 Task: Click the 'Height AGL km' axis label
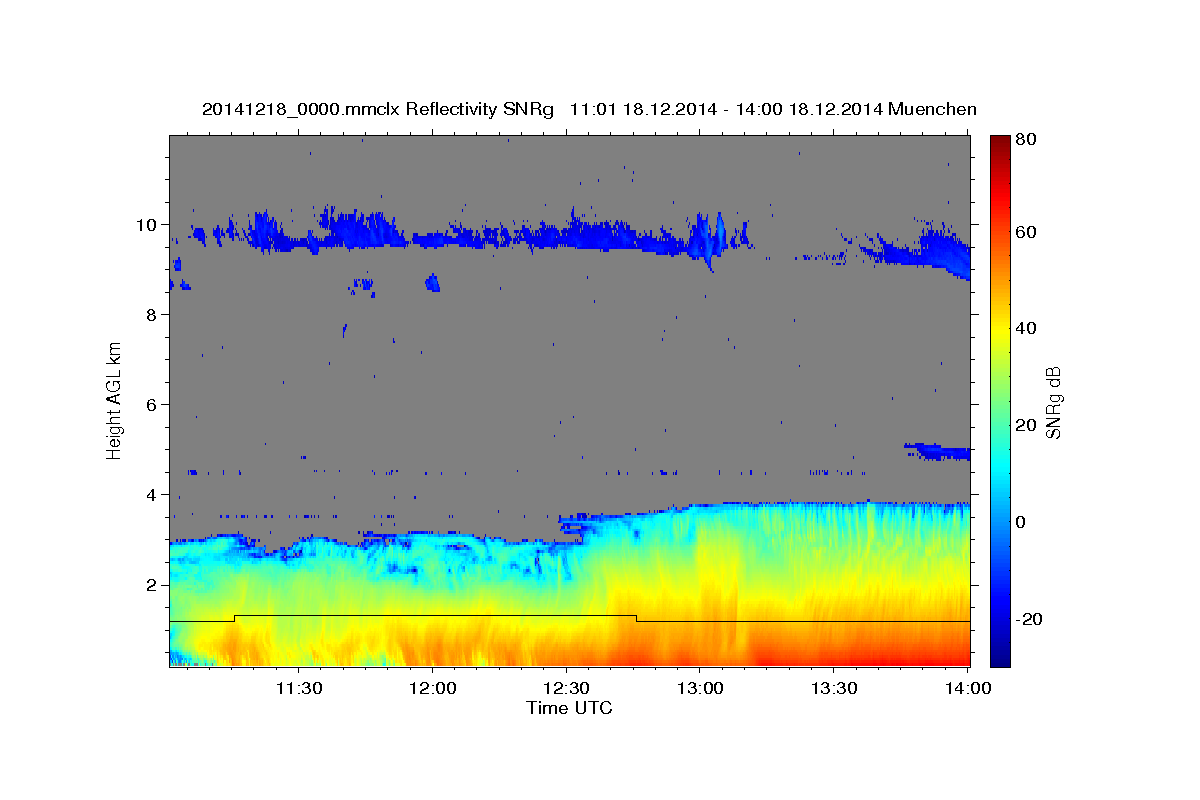pos(115,400)
